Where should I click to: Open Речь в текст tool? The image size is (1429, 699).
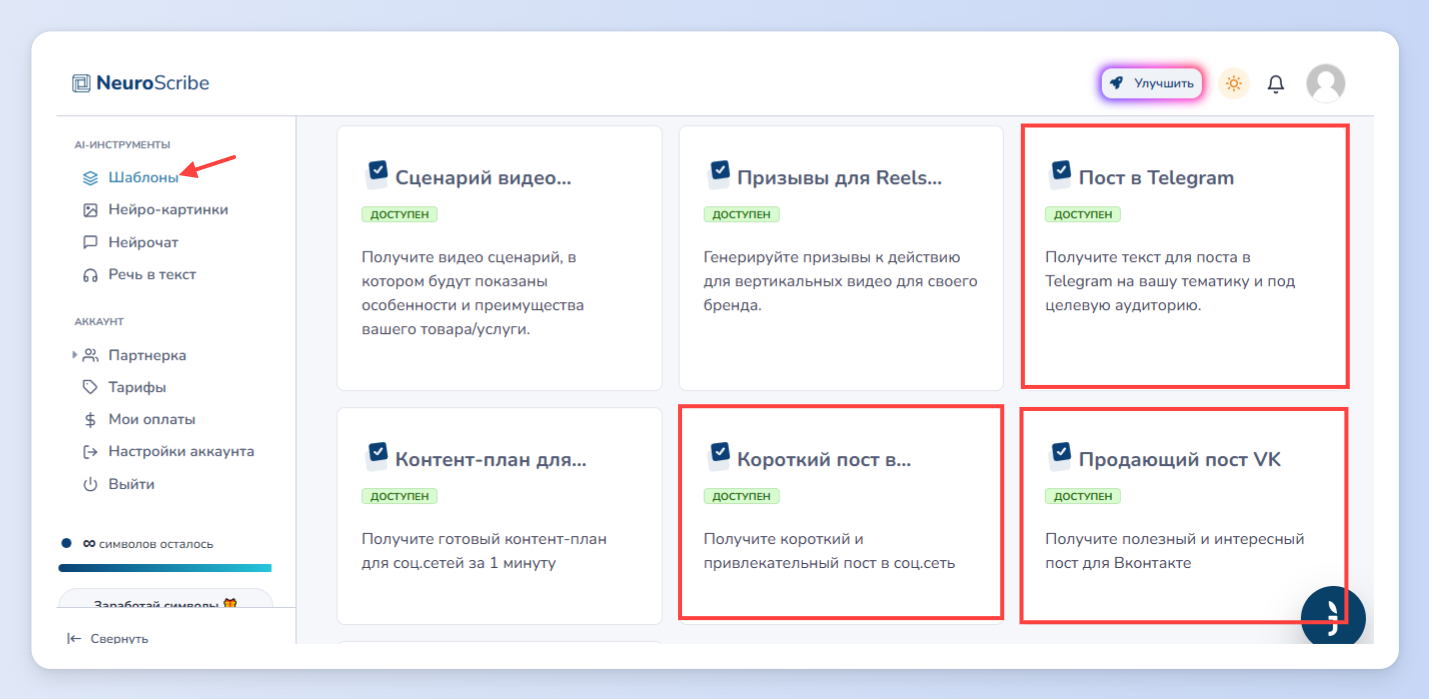[152, 274]
